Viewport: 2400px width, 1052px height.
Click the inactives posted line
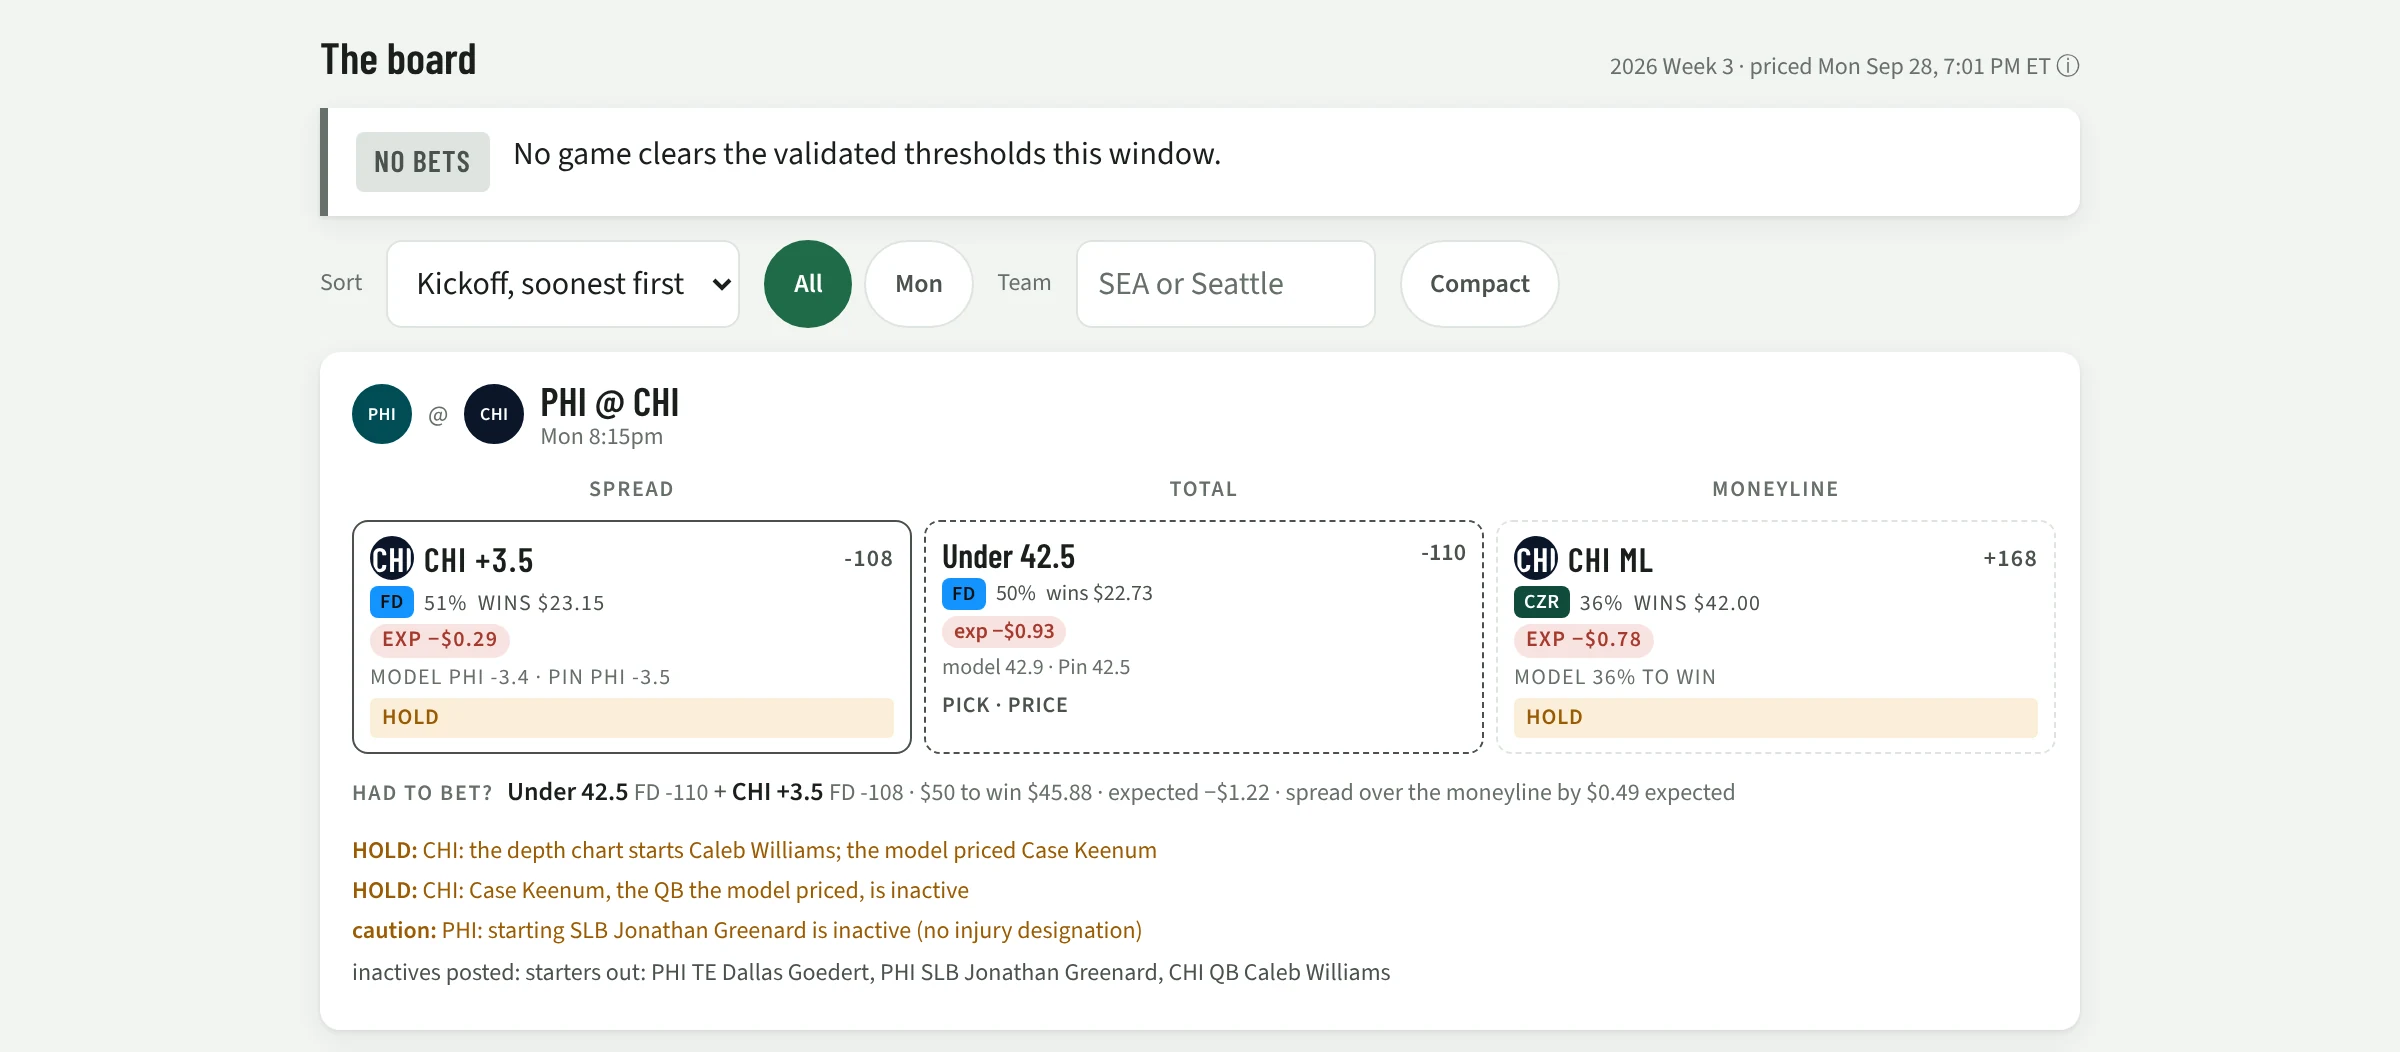871,973
